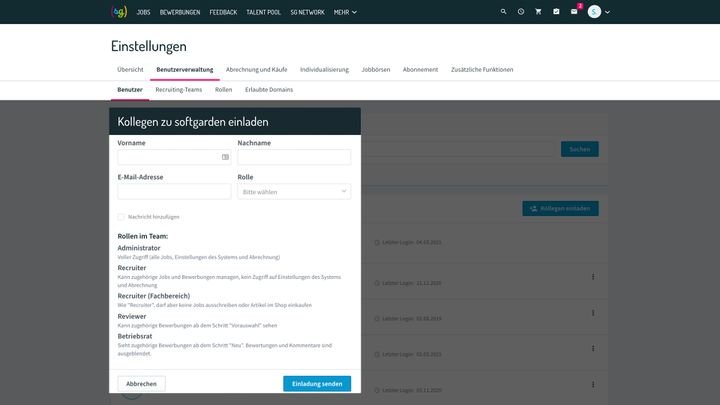Click the user avatar icon
Image resolution: width=720 pixels, height=405 pixels.
pos(594,12)
